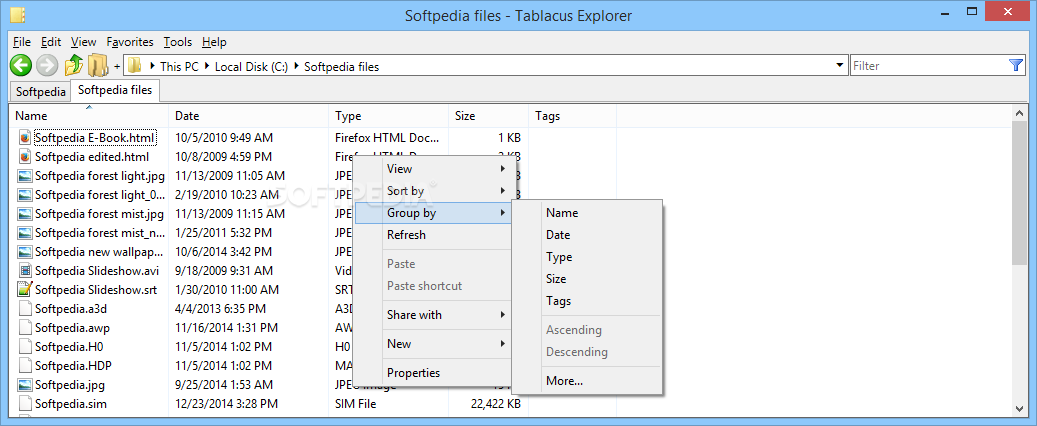The height and width of the screenshot is (426, 1037).
Task: Click notepad icon of Softpedia Slideshow.srt
Action: 25,289
